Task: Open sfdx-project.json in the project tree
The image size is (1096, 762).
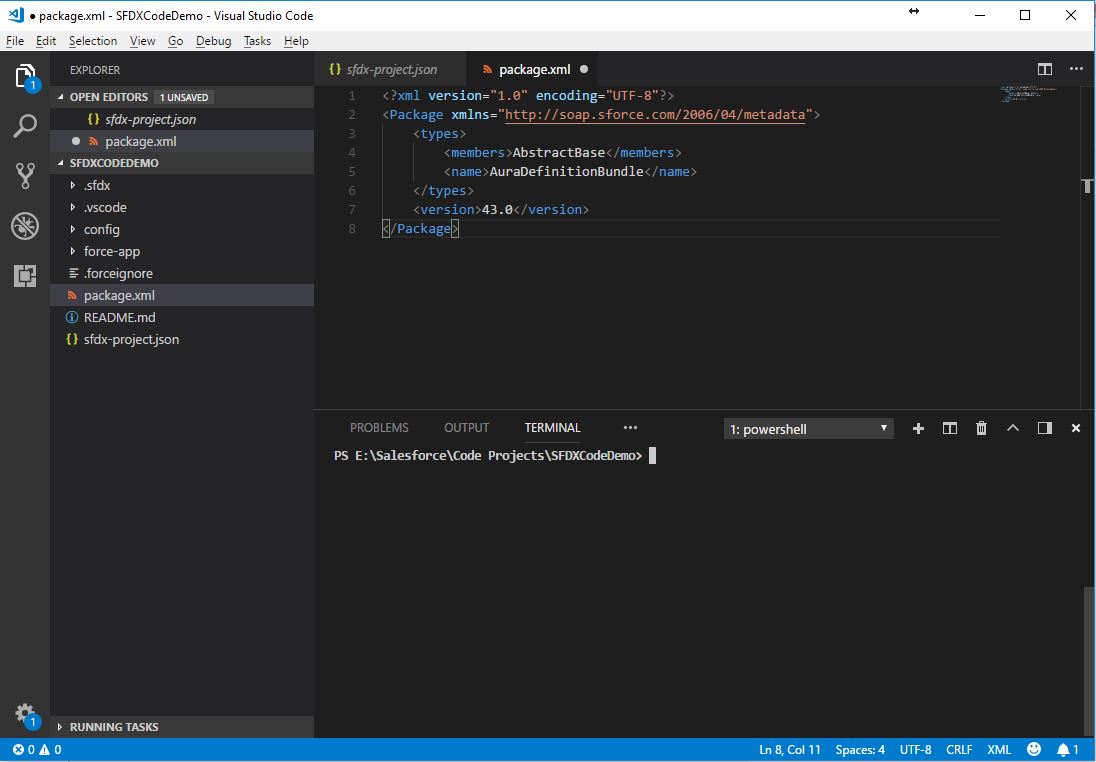Action: pyautogui.click(x=182, y=340)
